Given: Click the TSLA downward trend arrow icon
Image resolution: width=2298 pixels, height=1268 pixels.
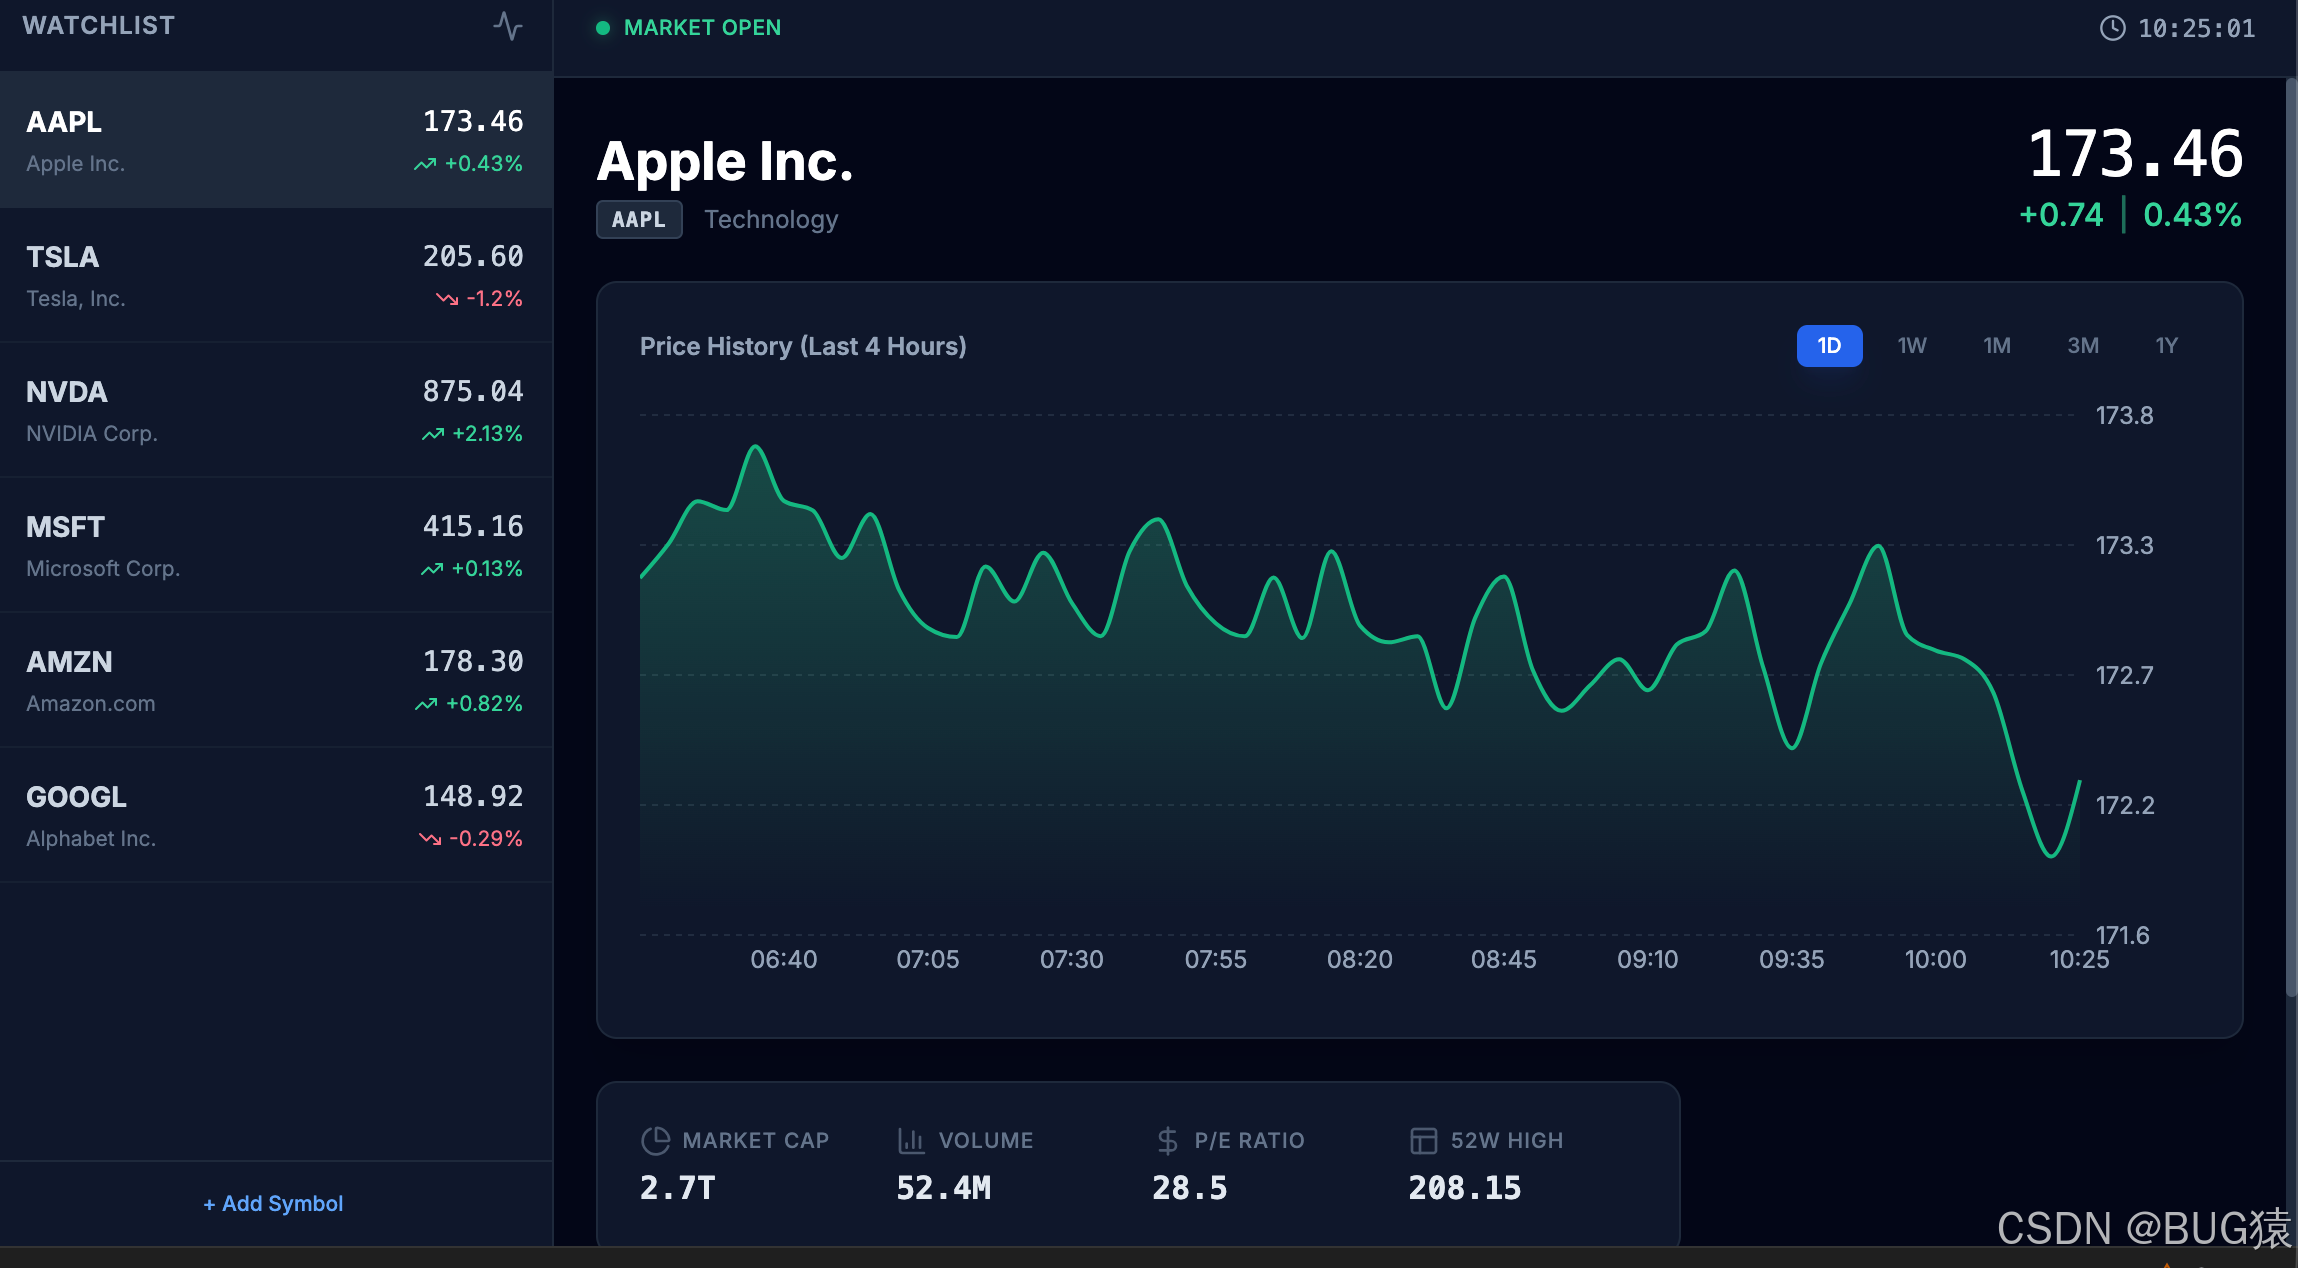Looking at the screenshot, I should pyautogui.click(x=446, y=298).
